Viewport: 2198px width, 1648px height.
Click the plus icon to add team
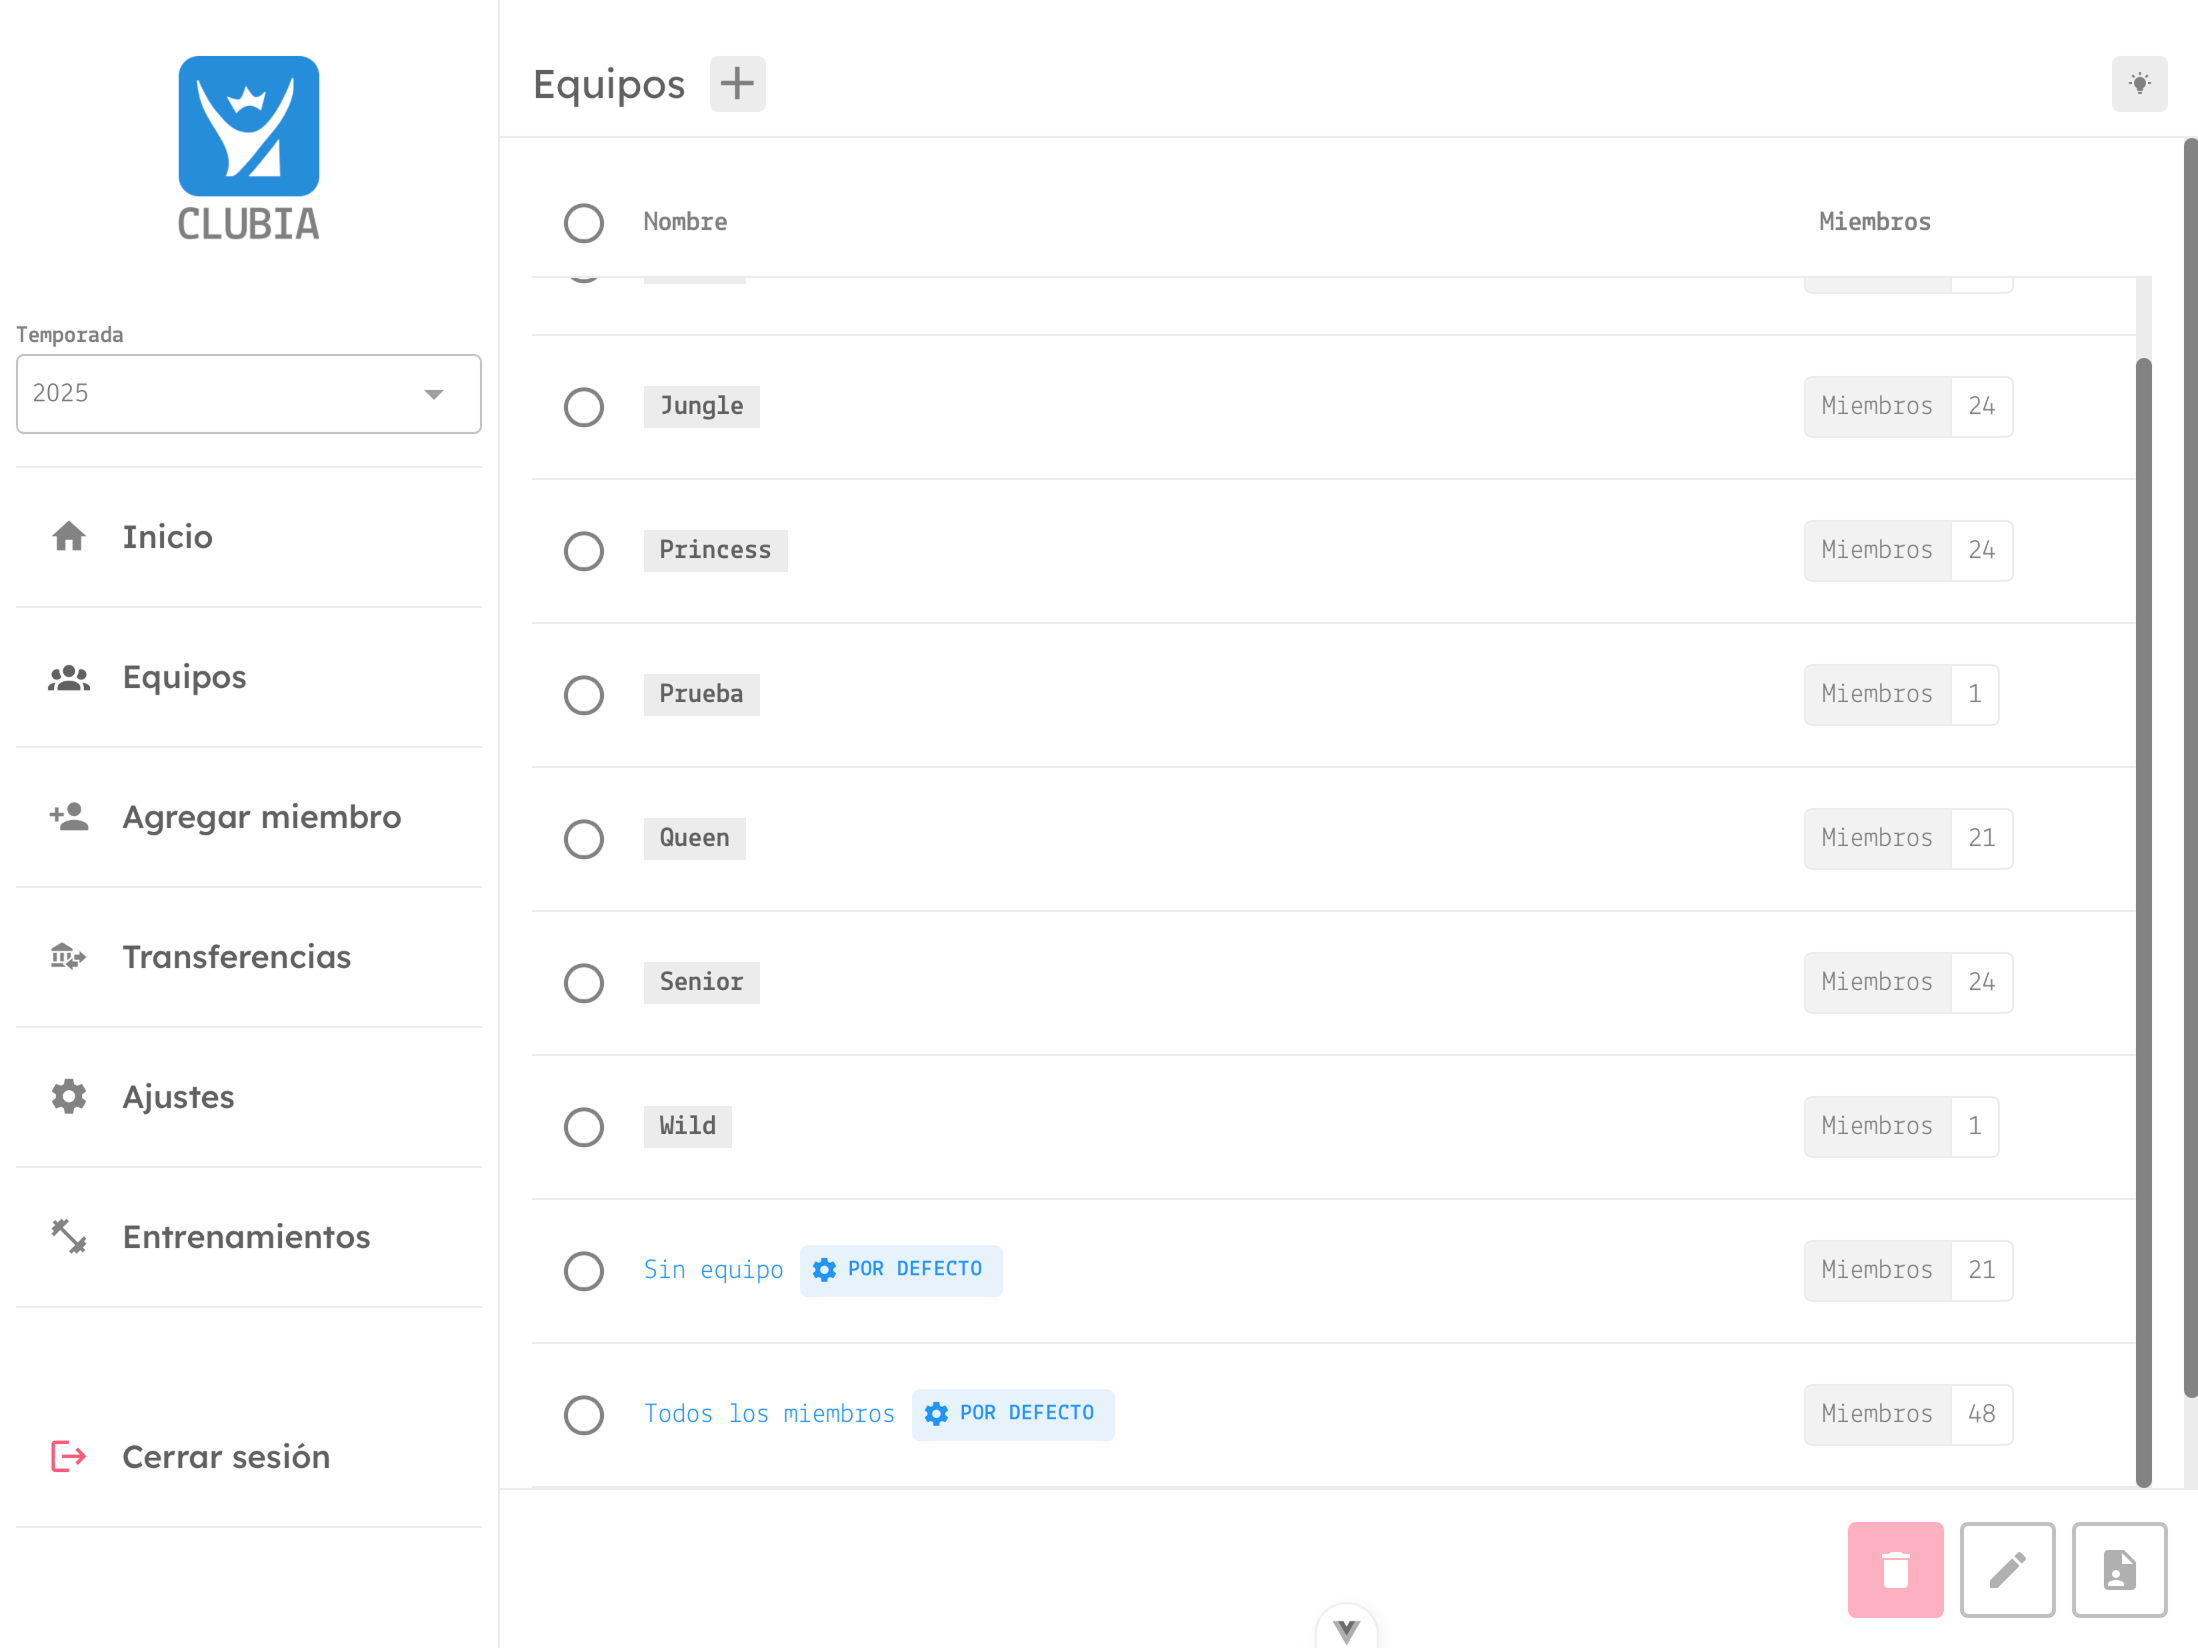pyautogui.click(x=737, y=84)
